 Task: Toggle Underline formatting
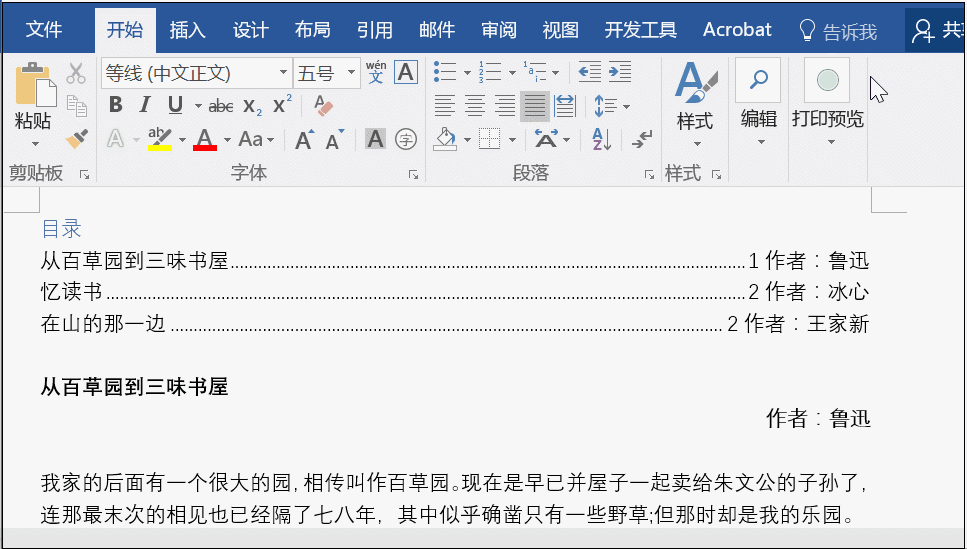point(175,105)
